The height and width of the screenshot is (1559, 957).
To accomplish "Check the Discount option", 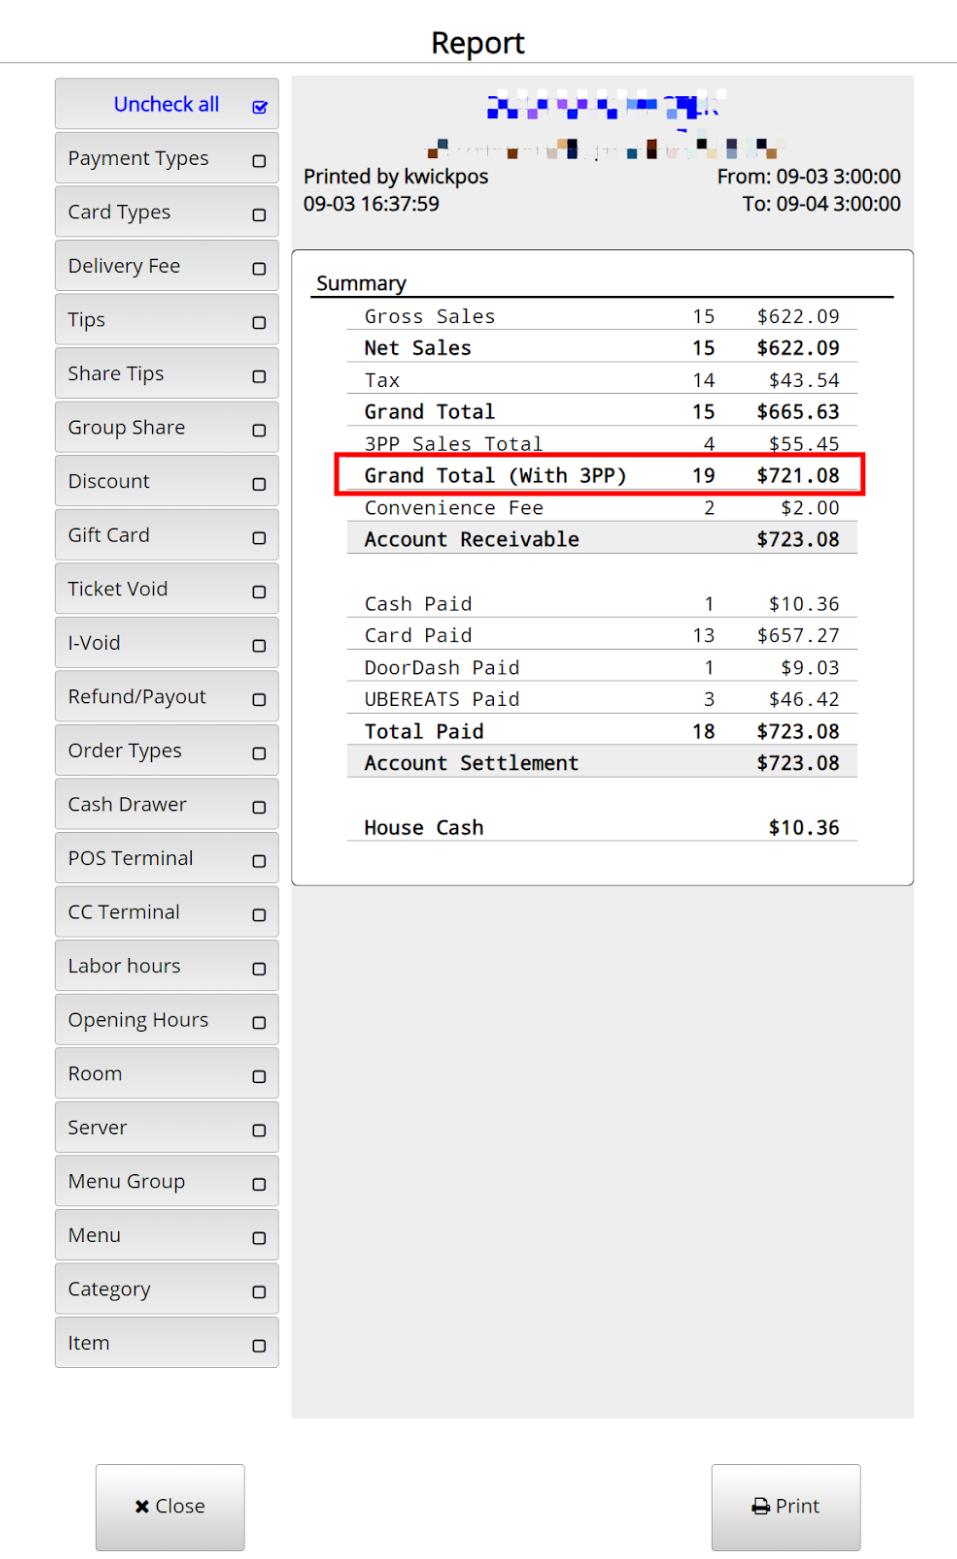I will click(x=259, y=484).
